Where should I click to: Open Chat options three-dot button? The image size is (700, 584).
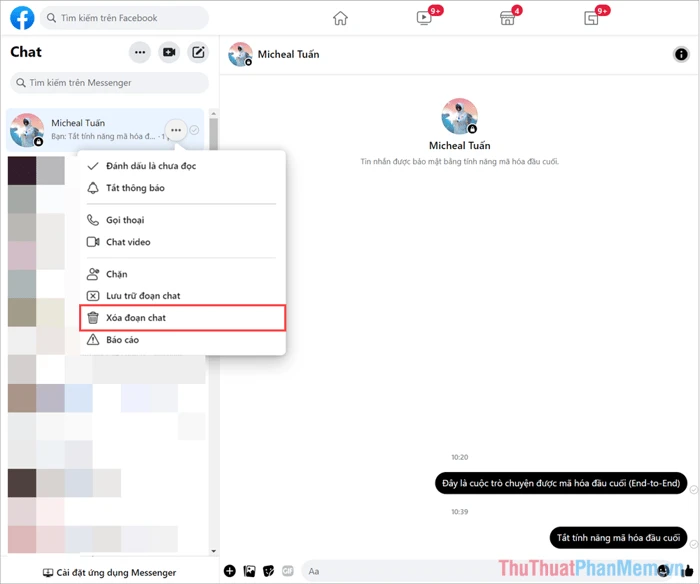pos(140,52)
